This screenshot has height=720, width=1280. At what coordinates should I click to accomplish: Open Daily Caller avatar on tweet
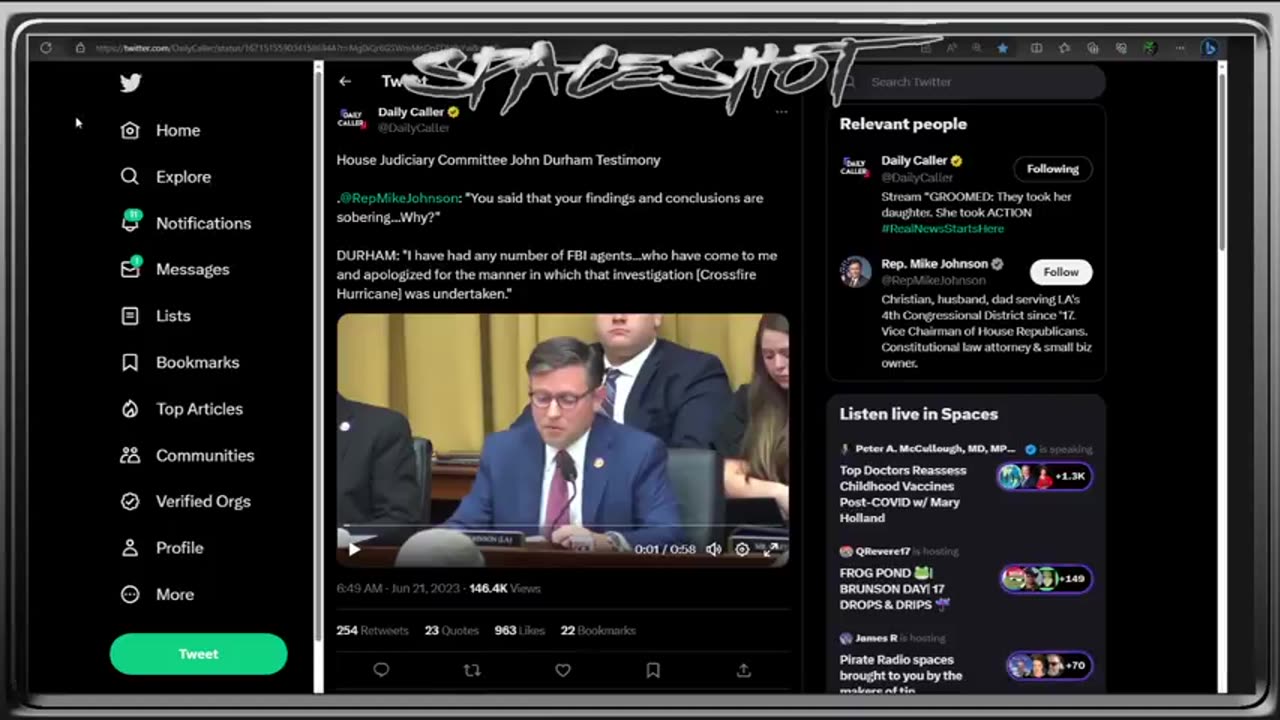pos(352,119)
